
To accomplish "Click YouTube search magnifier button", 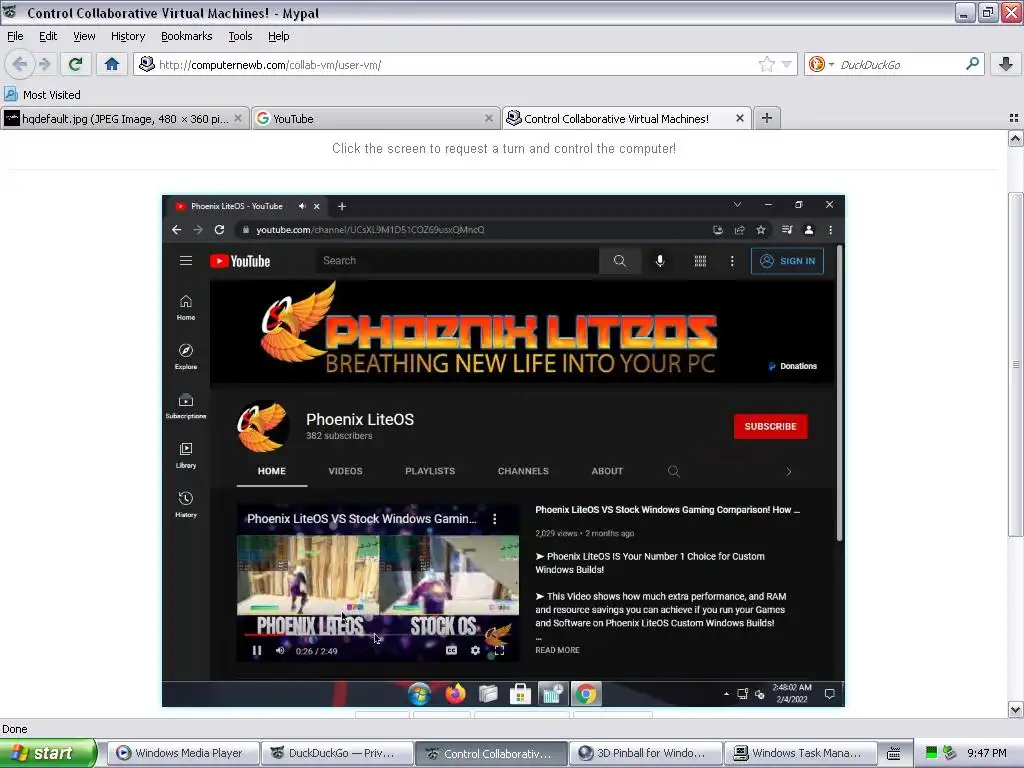I will [x=619, y=261].
